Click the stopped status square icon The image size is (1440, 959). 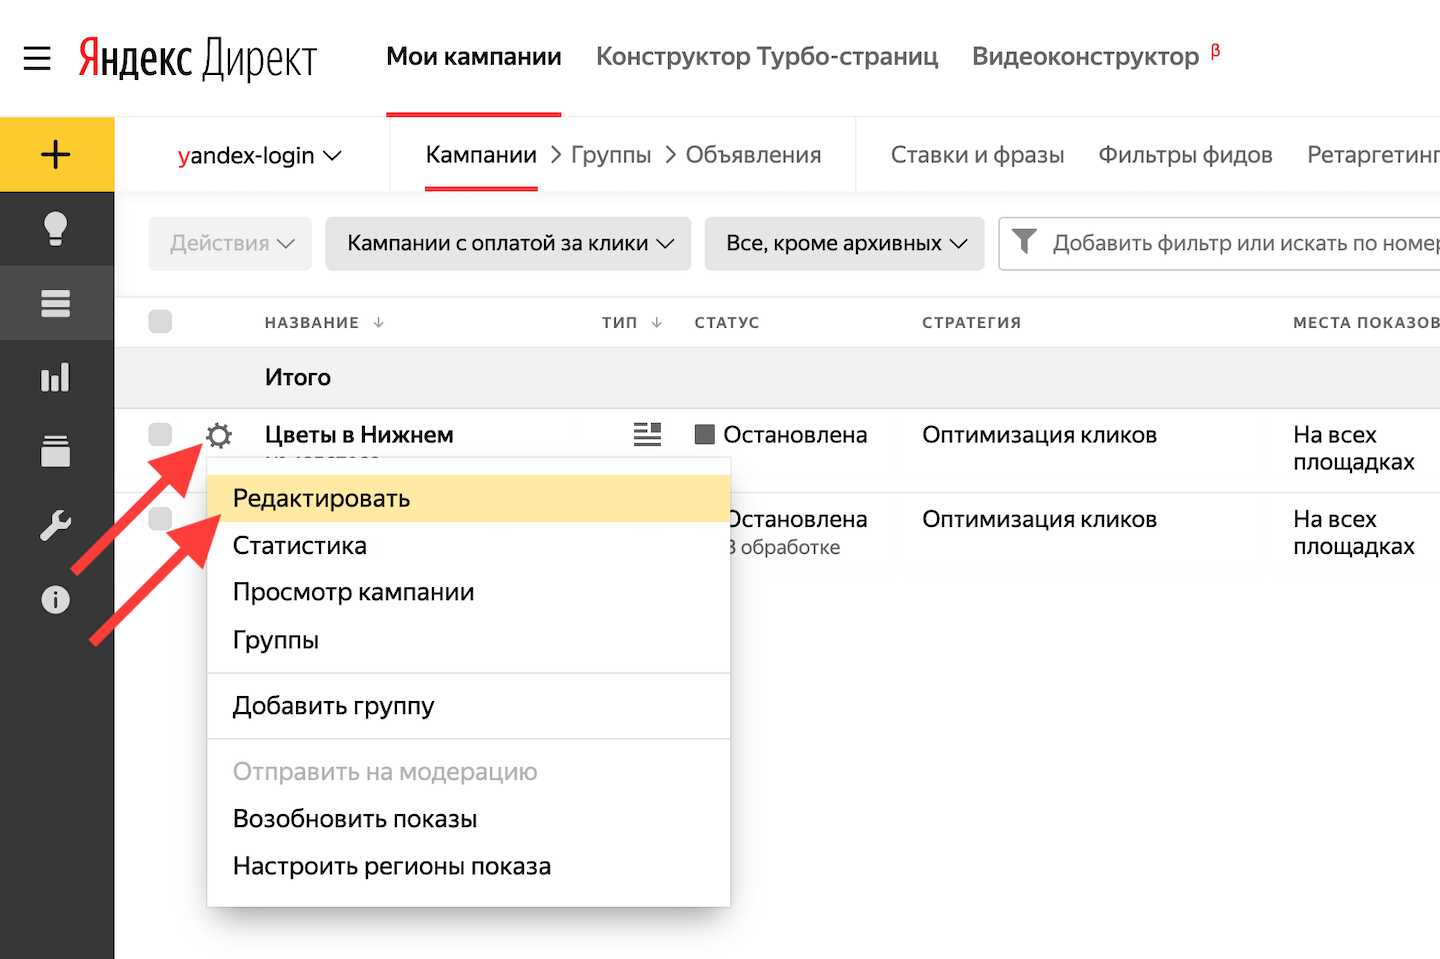(x=705, y=434)
